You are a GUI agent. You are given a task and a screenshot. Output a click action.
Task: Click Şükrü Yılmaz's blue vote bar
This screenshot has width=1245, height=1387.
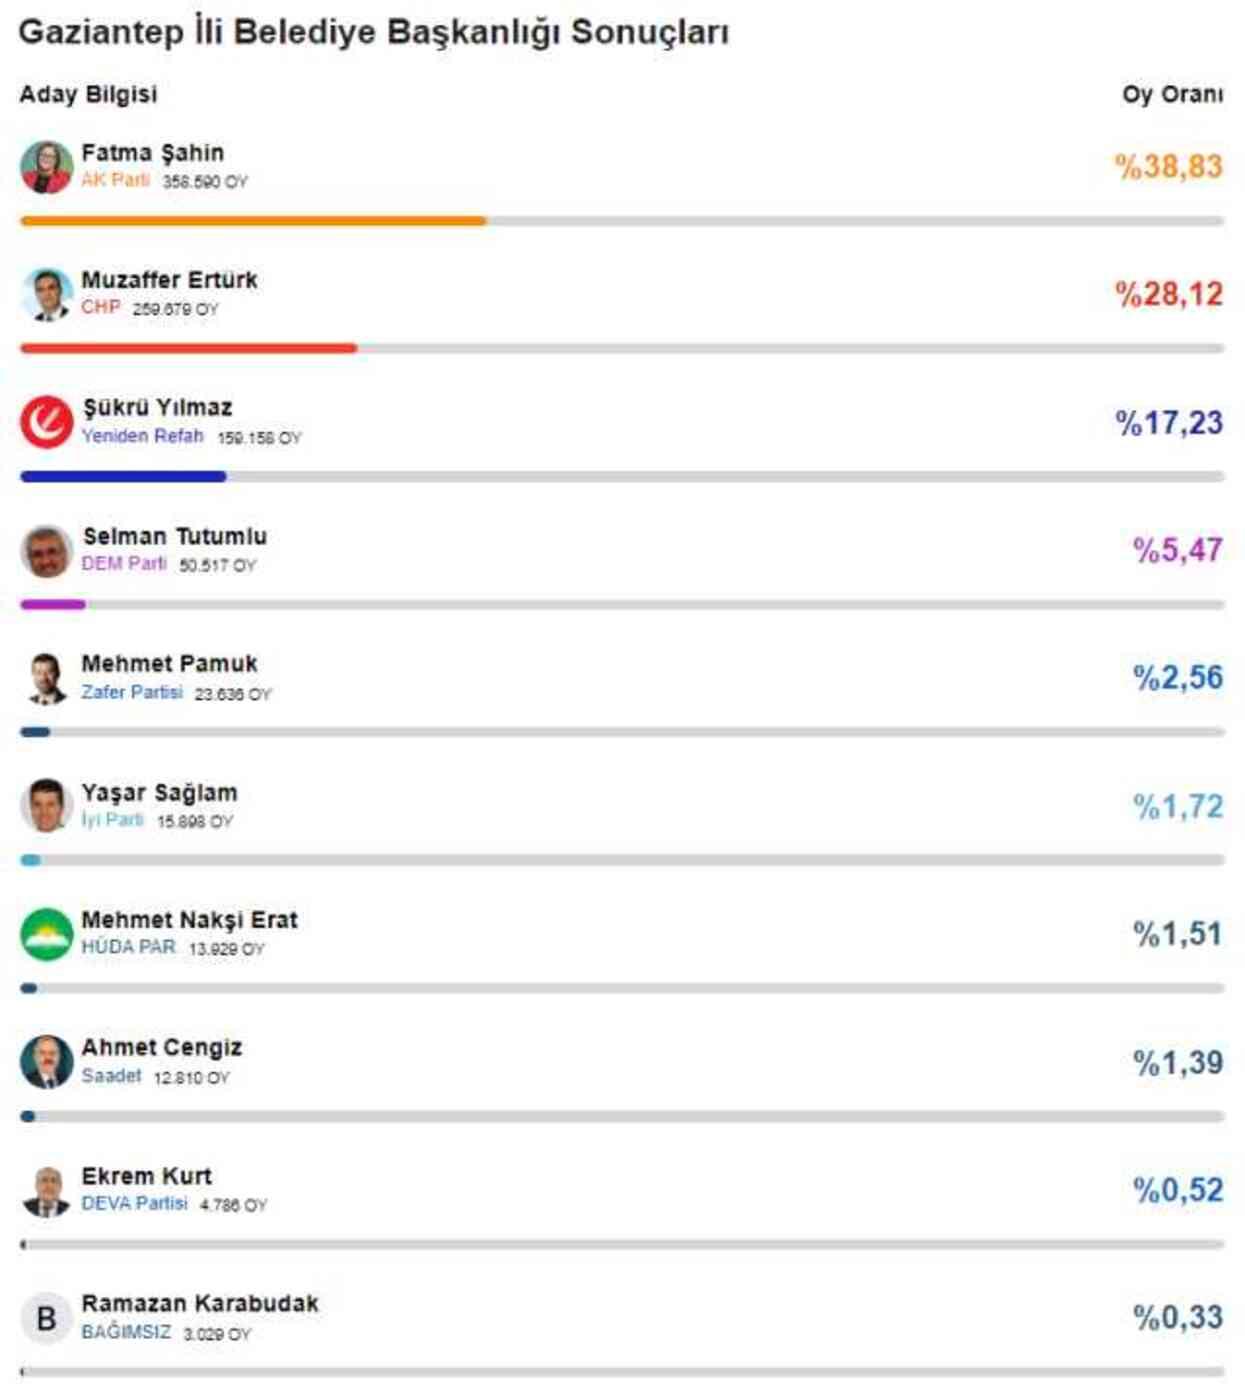pos(123,477)
